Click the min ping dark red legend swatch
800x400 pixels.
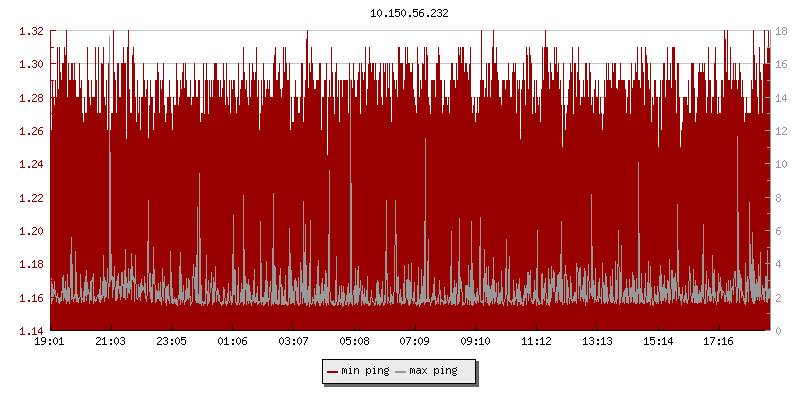pyautogui.click(x=332, y=371)
